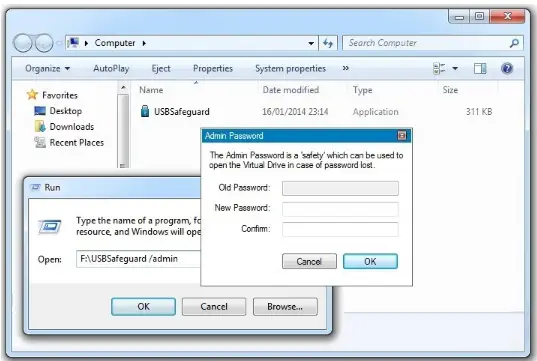Click the 311 KB size cell
537x361 pixels.
tap(479, 112)
